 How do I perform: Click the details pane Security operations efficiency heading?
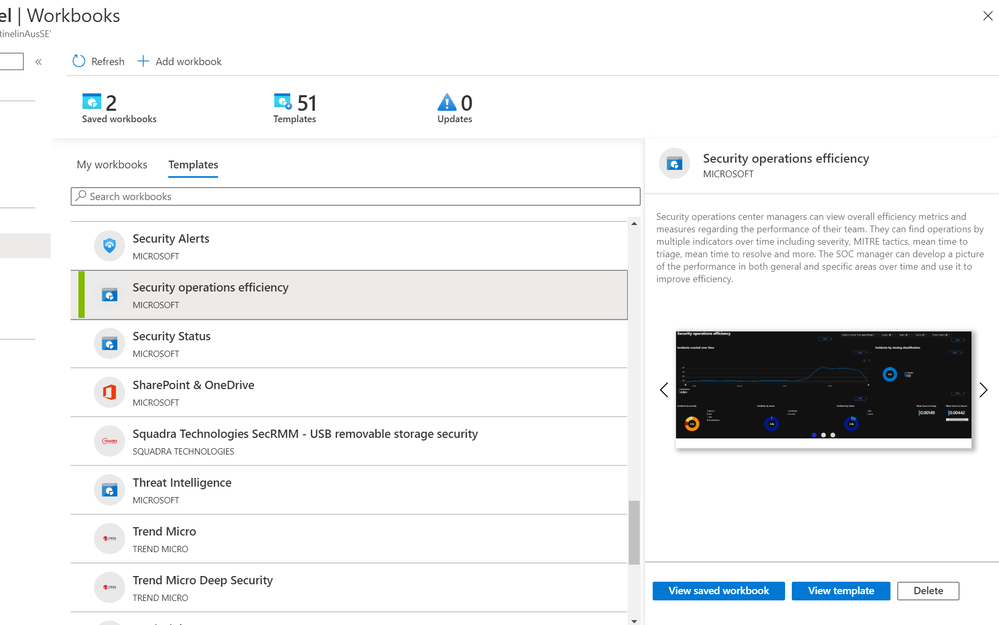tap(786, 158)
